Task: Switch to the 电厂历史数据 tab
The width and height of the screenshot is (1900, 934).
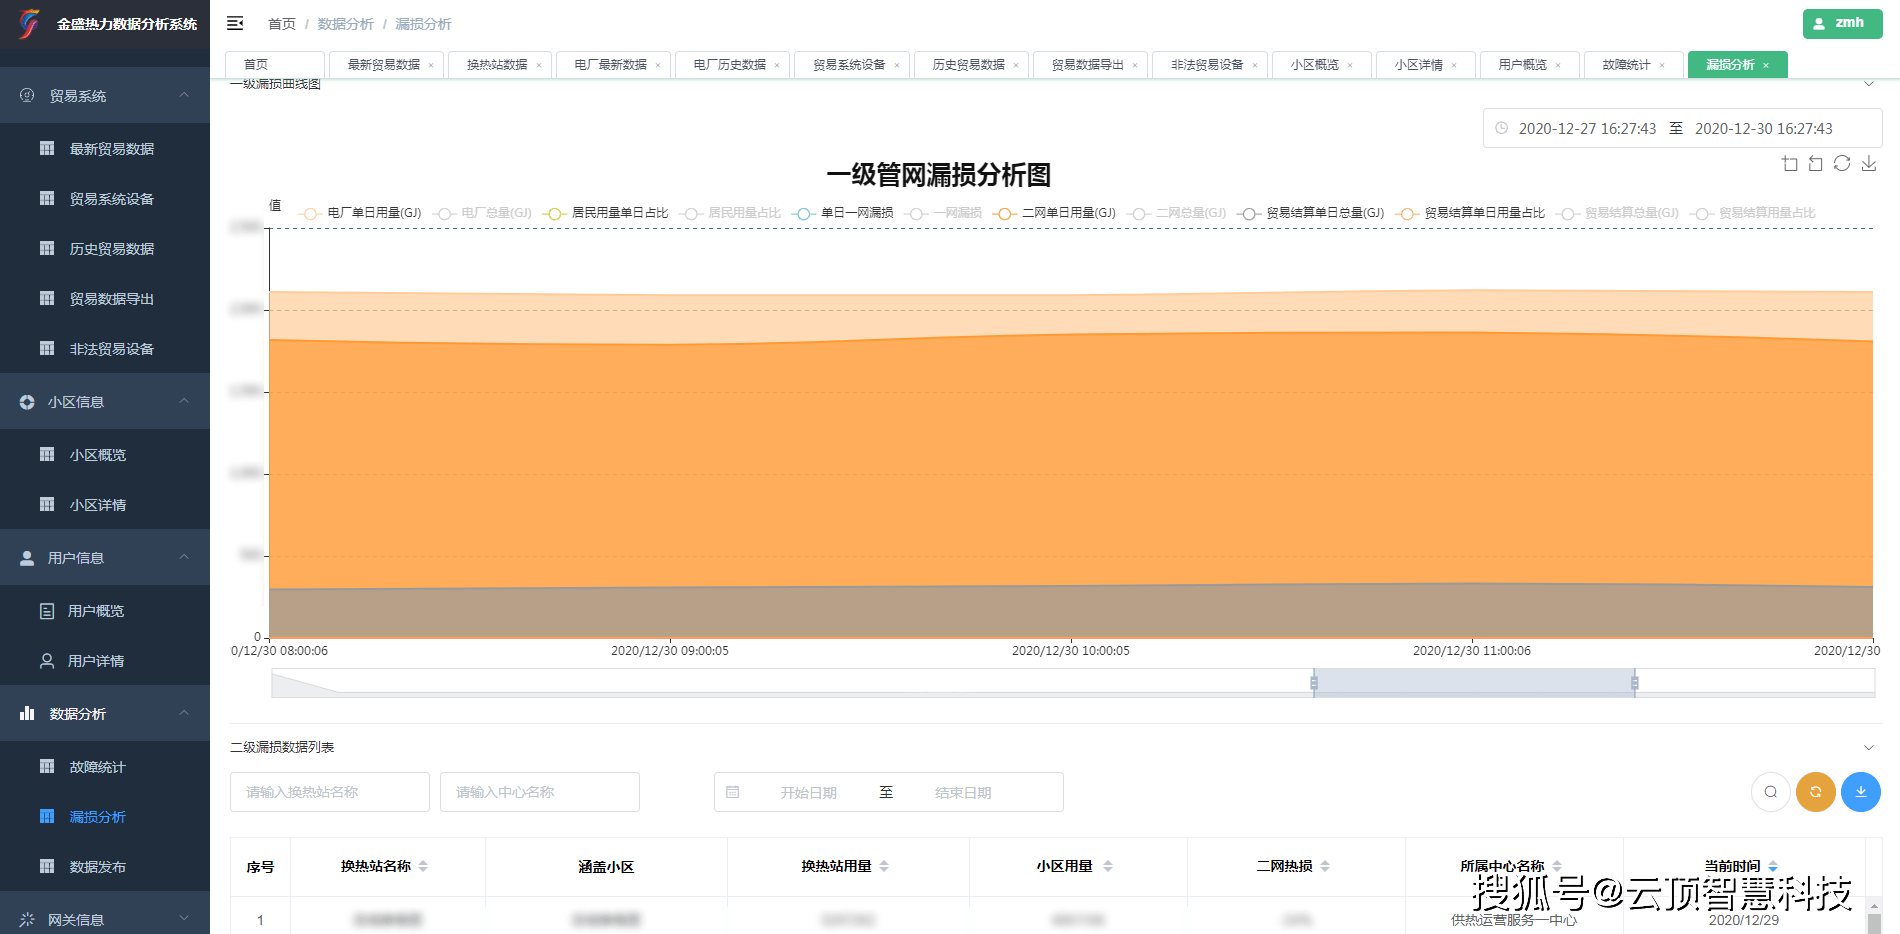Action: (x=730, y=65)
